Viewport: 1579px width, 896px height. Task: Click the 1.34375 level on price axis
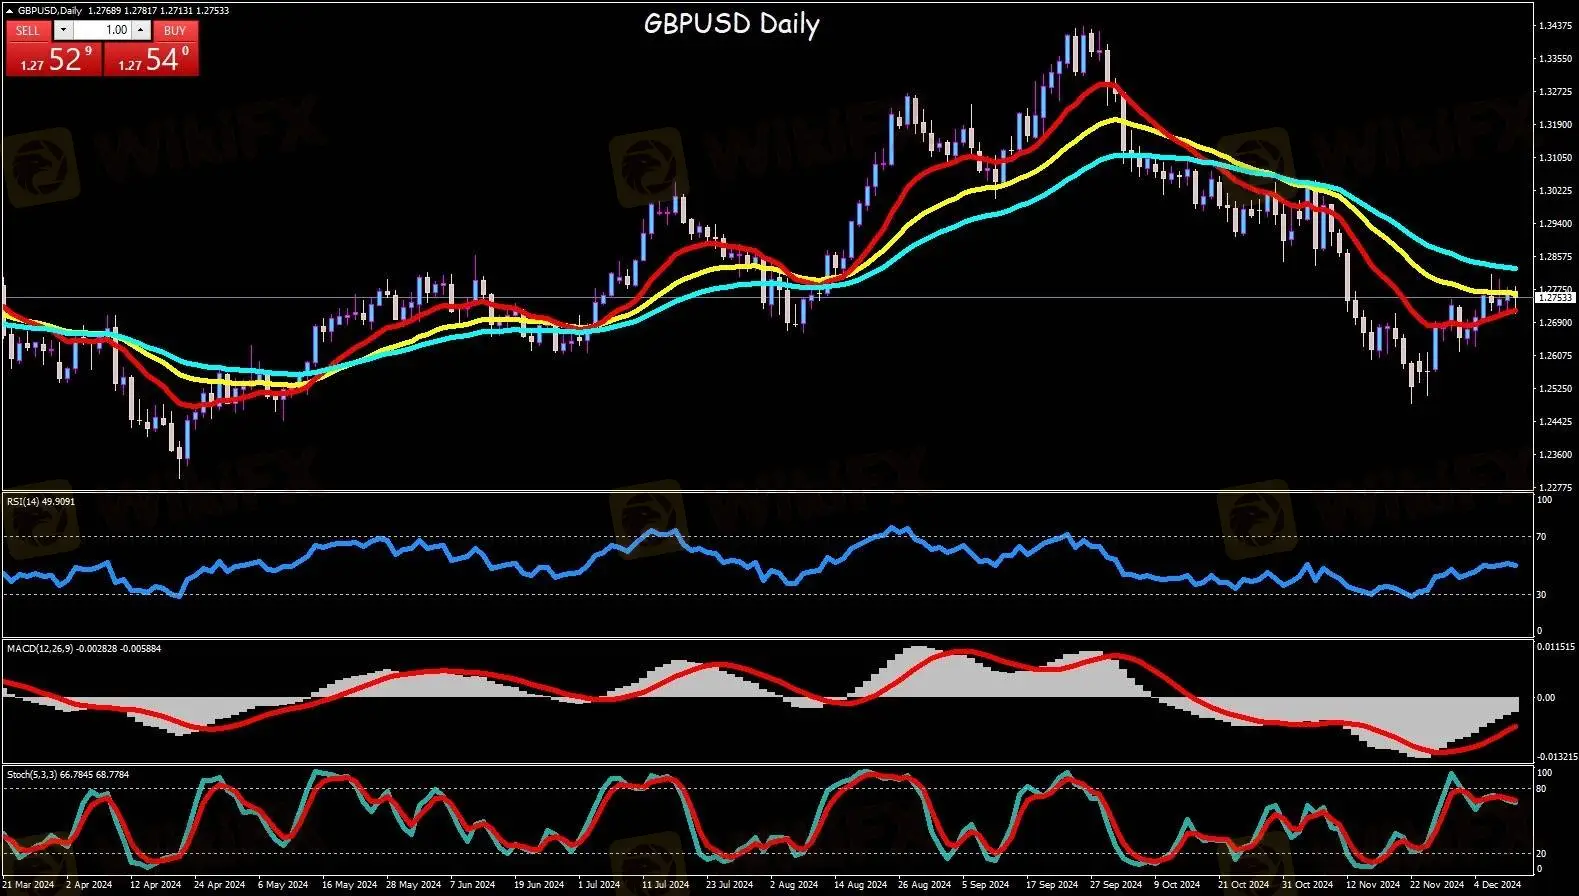1554,26
